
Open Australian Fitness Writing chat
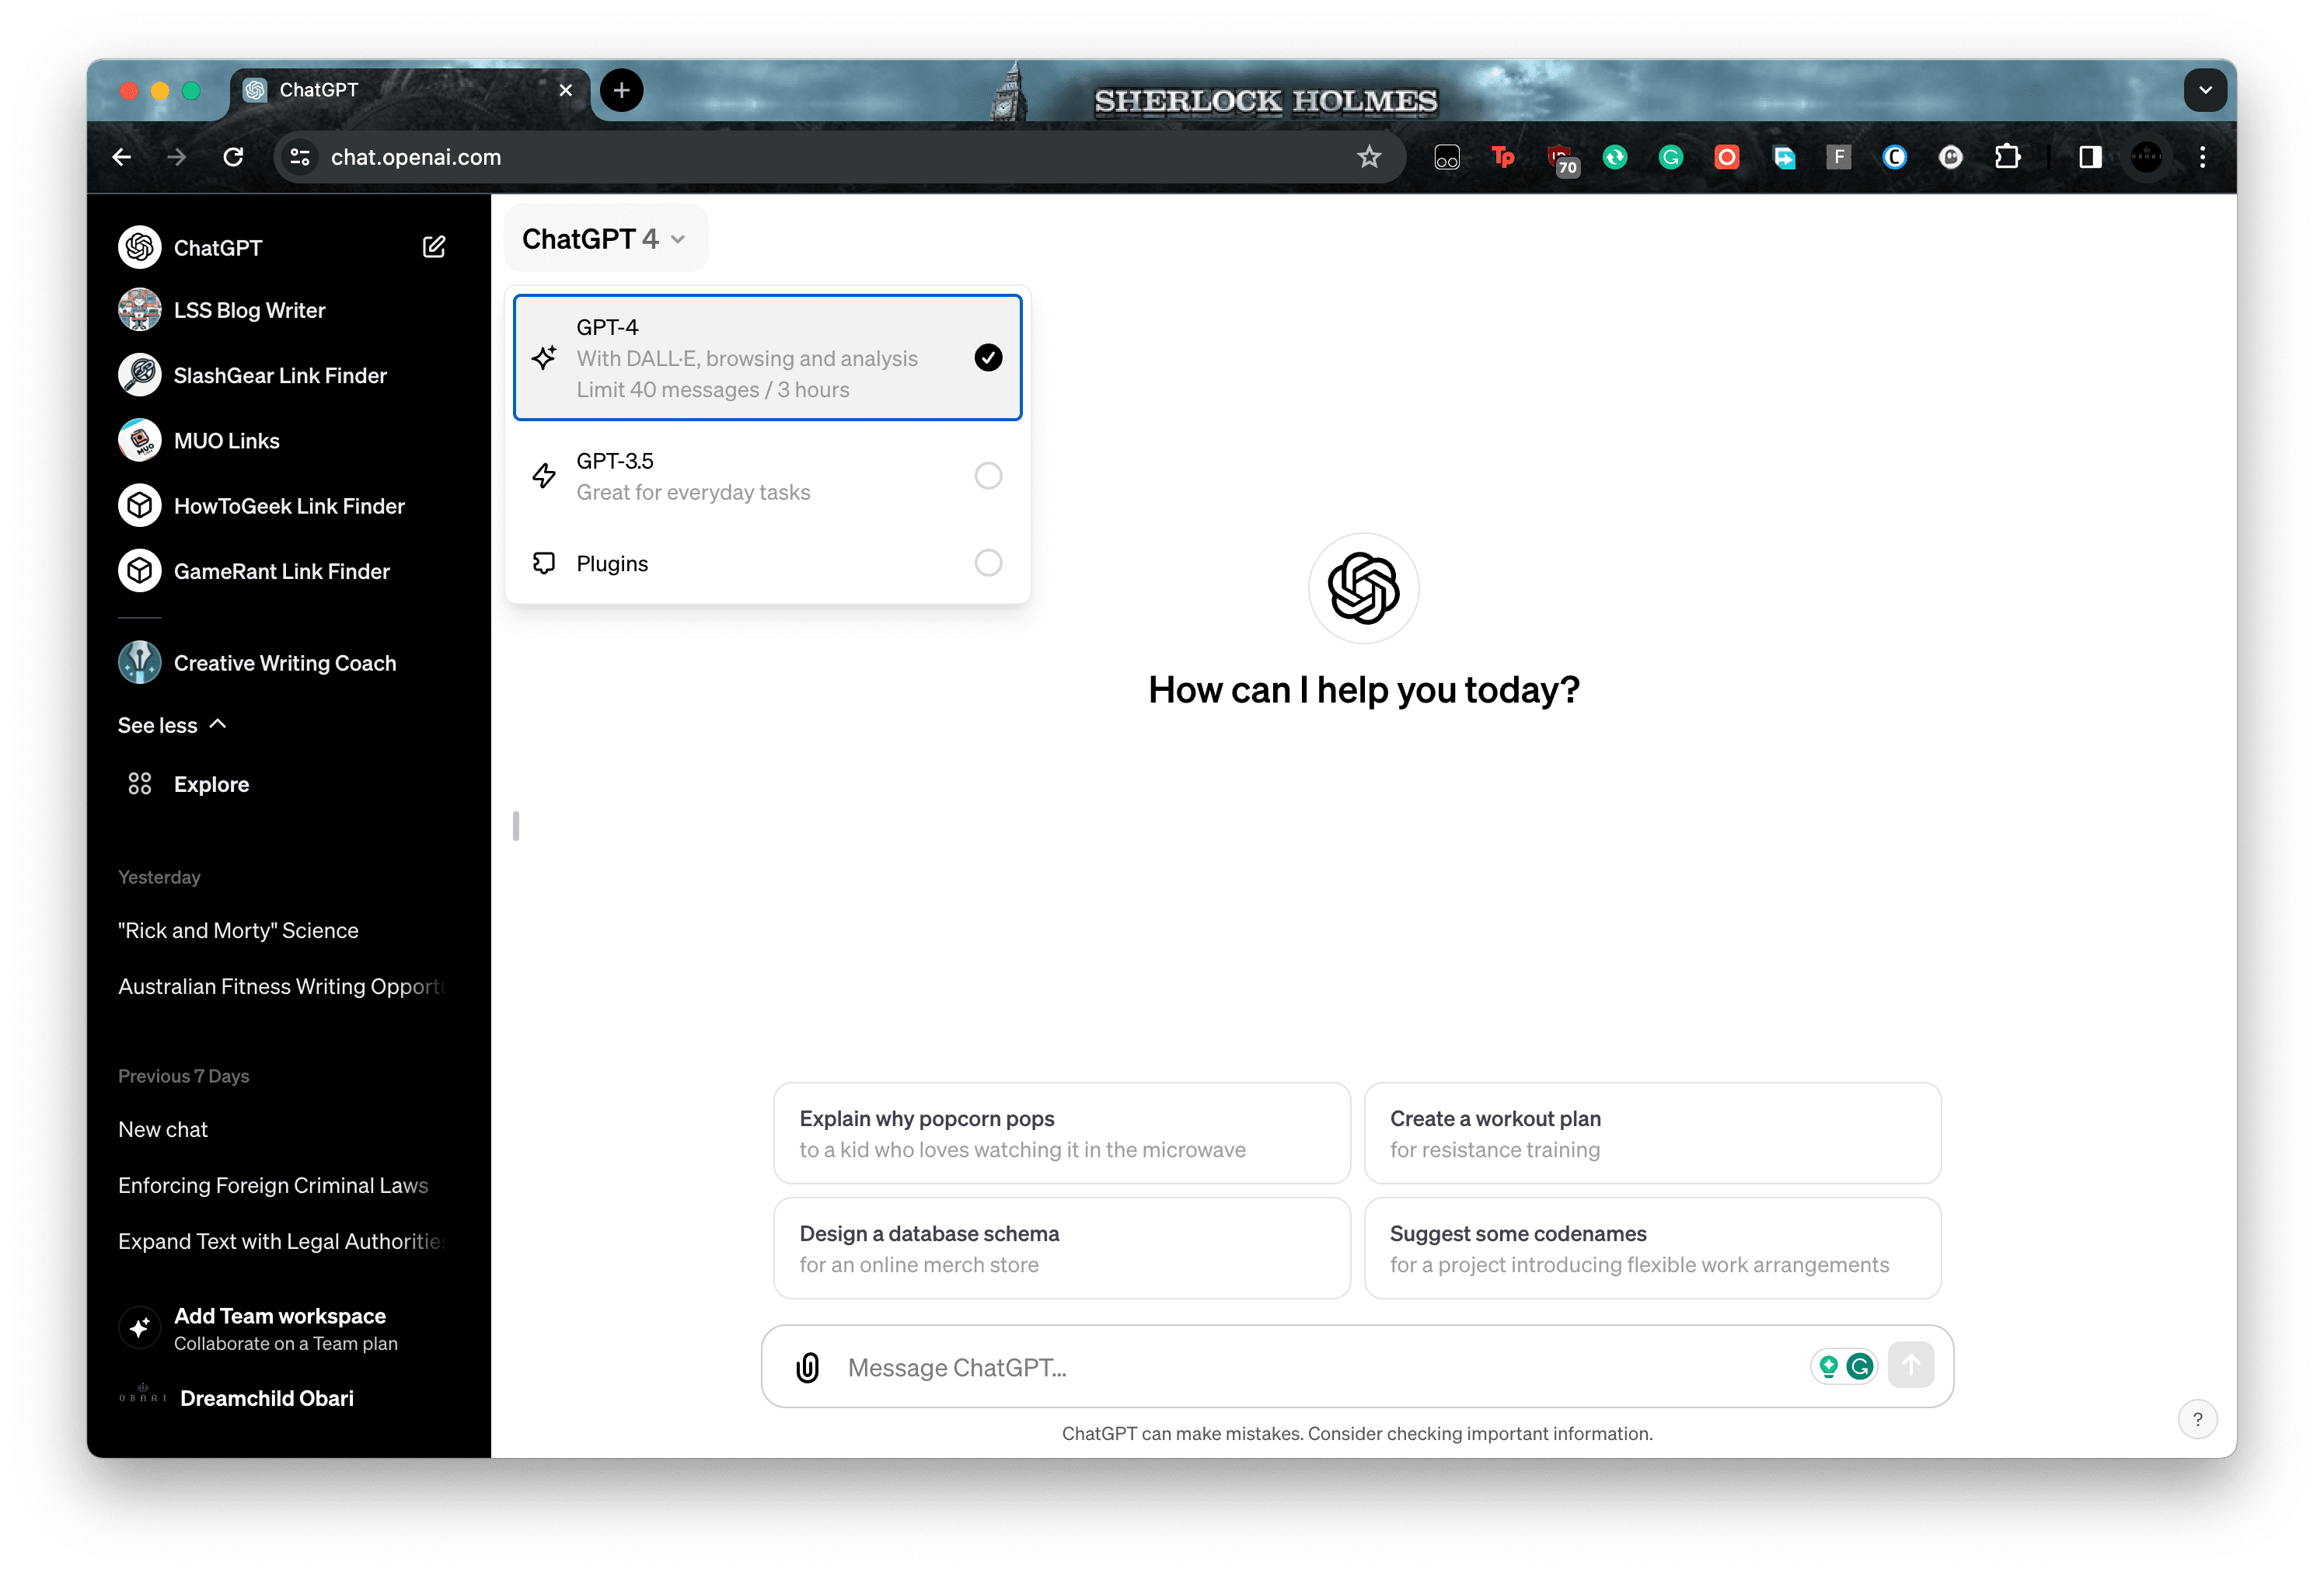click(x=283, y=986)
